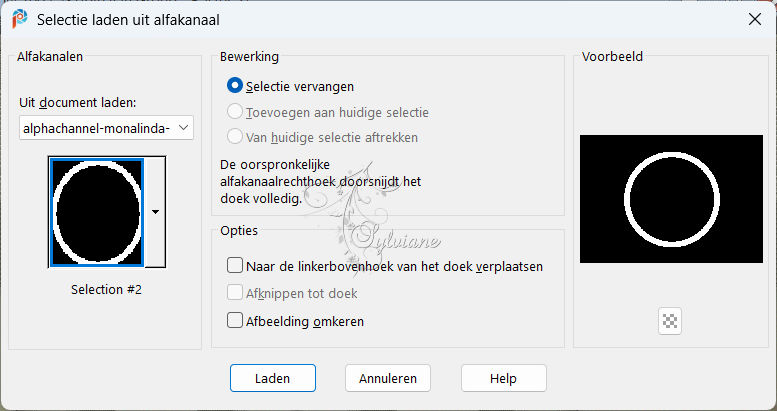The image size is (777, 411).
Task: Close the Selectie laden uit alfakanaal dialog
Action: [x=755, y=19]
